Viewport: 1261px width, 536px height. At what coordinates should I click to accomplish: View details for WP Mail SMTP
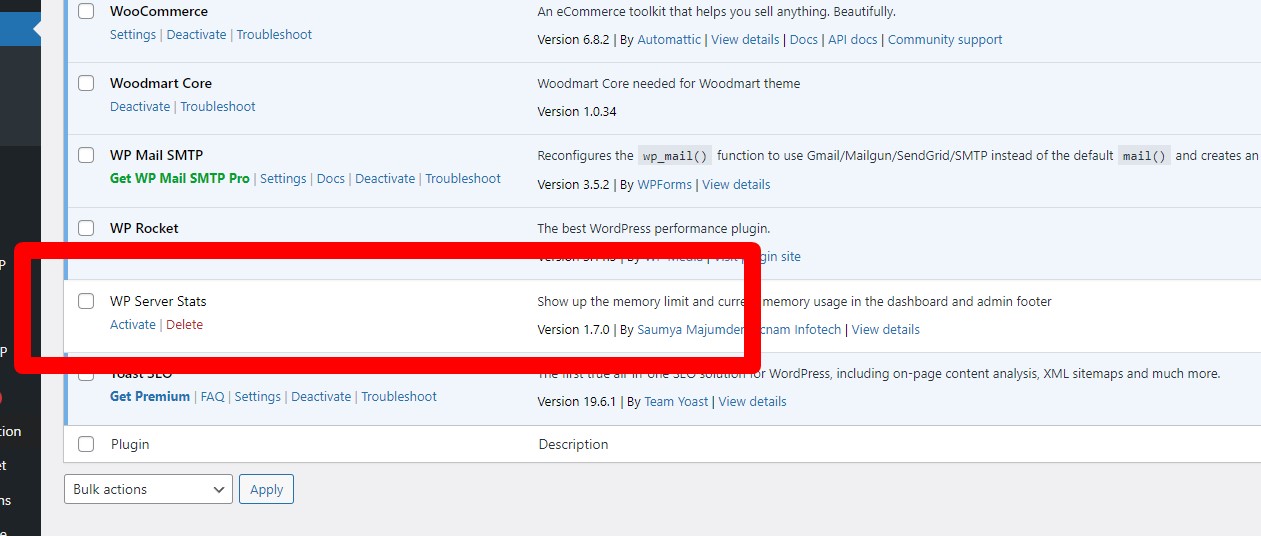(x=736, y=184)
